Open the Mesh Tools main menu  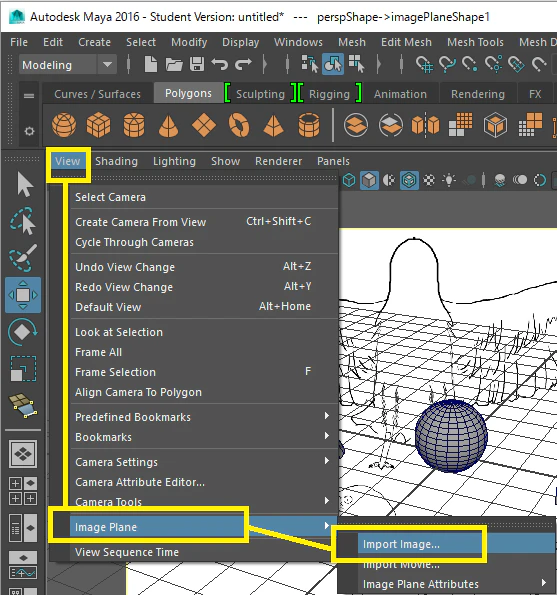(x=475, y=42)
